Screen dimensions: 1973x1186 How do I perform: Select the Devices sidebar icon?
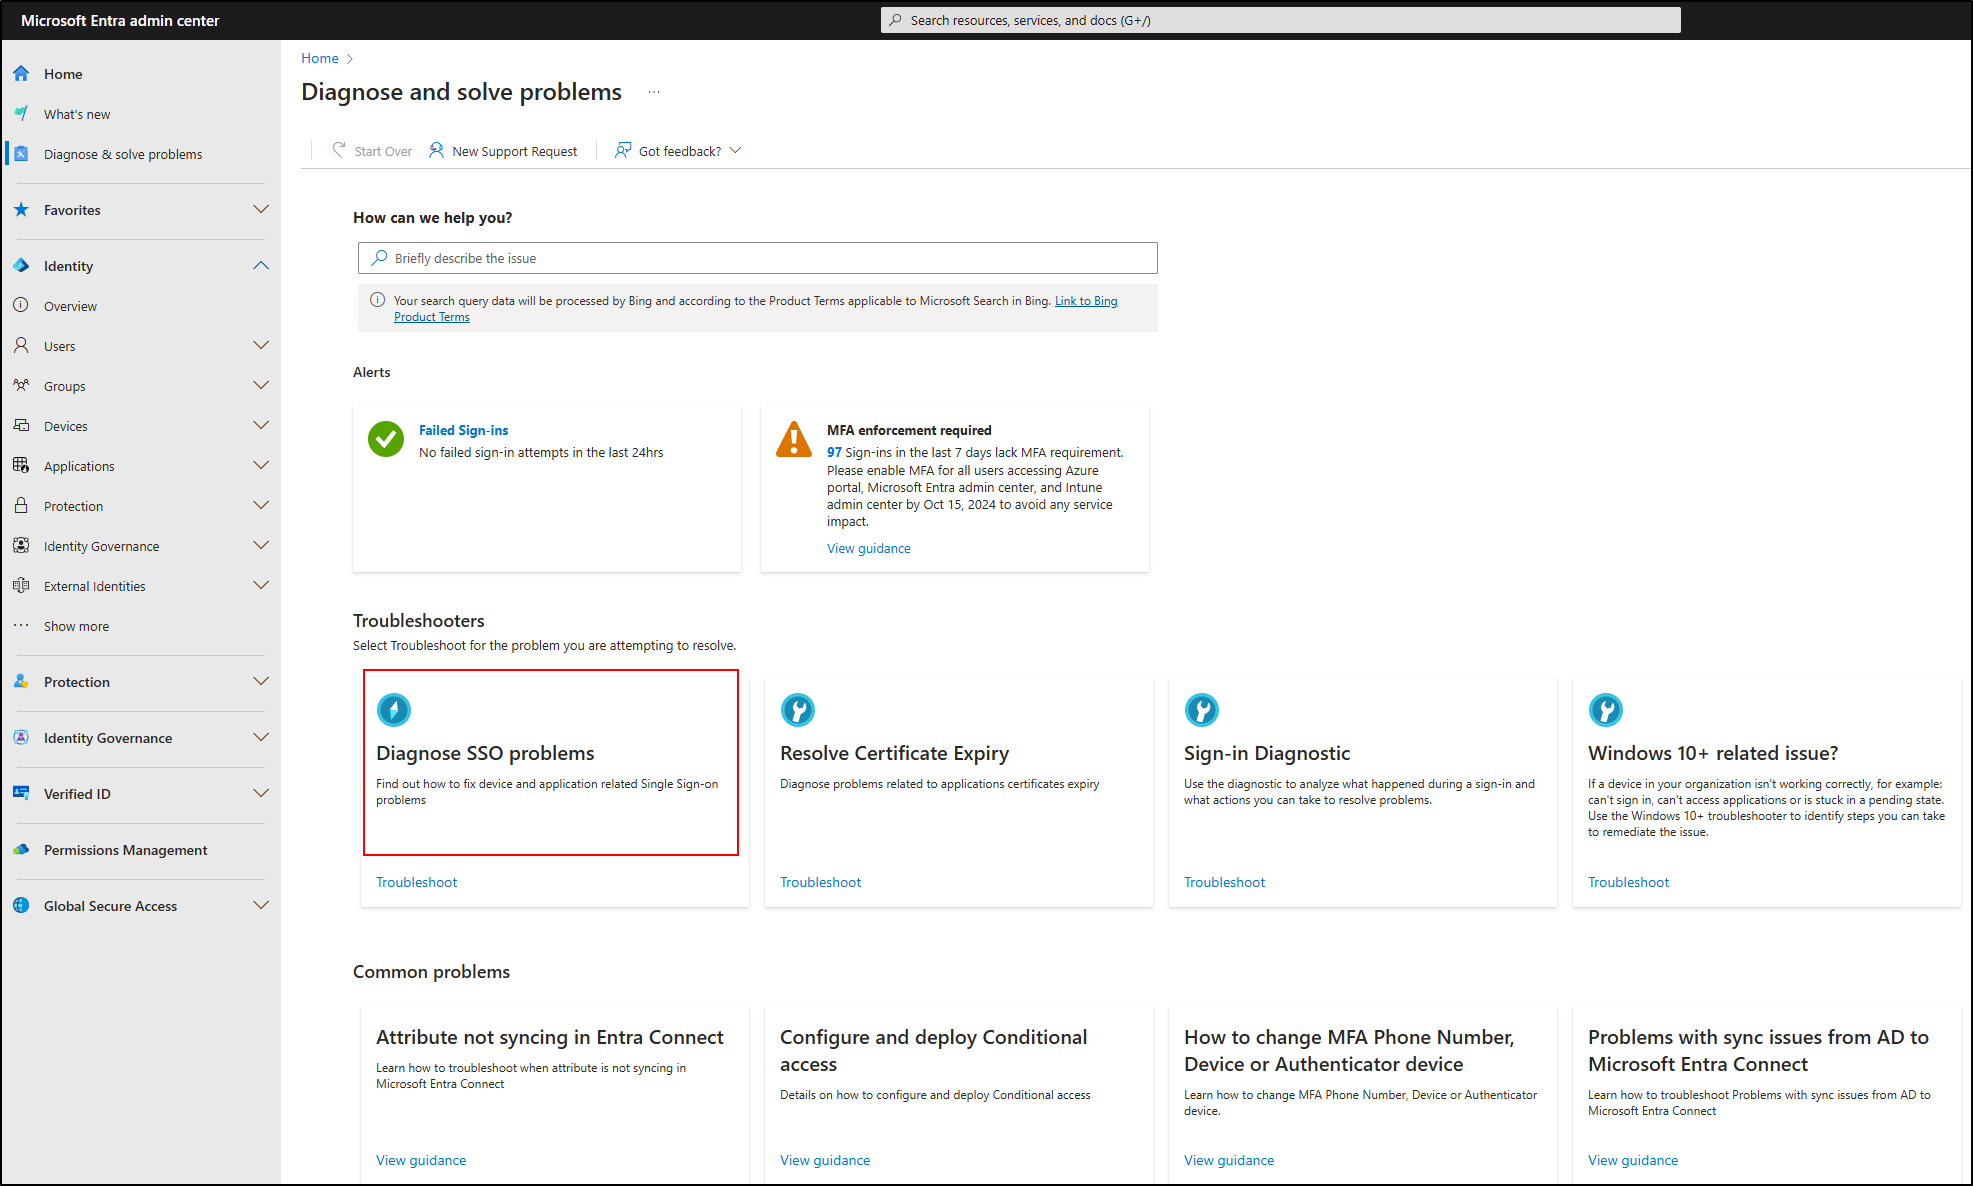21,425
